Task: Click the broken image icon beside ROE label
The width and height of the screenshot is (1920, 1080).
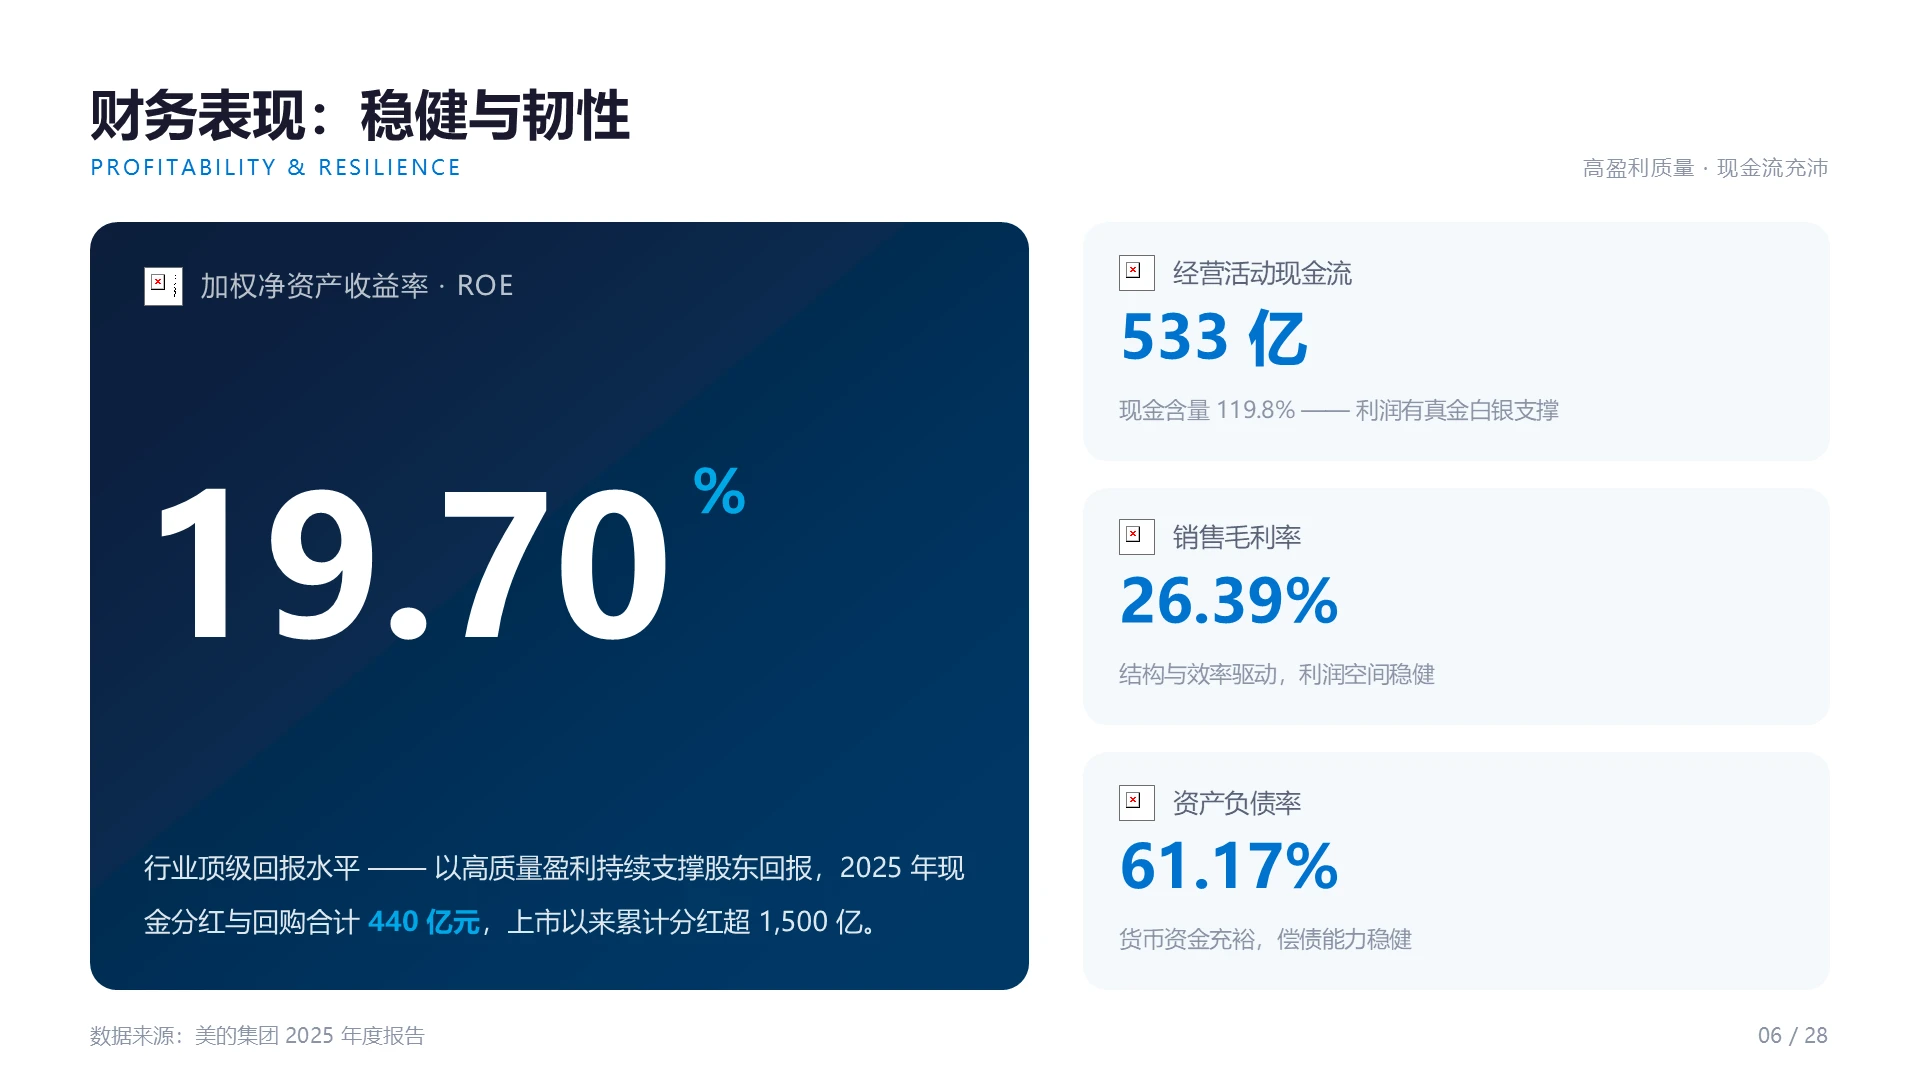Action: 163,286
